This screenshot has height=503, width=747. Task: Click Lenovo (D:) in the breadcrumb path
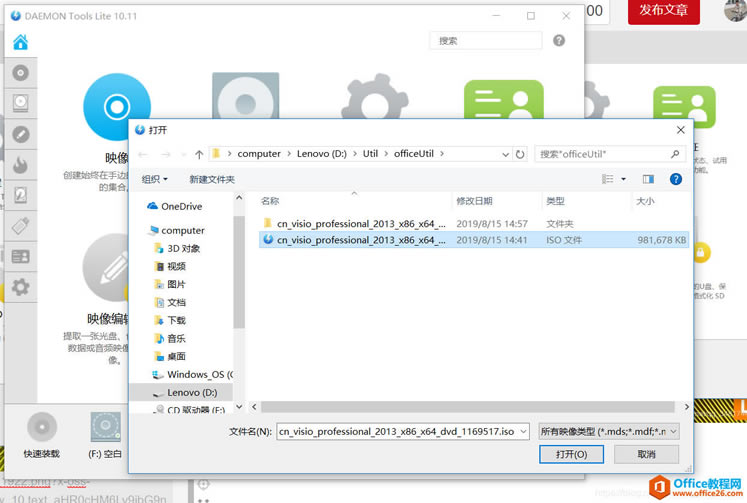click(x=322, y=154)
